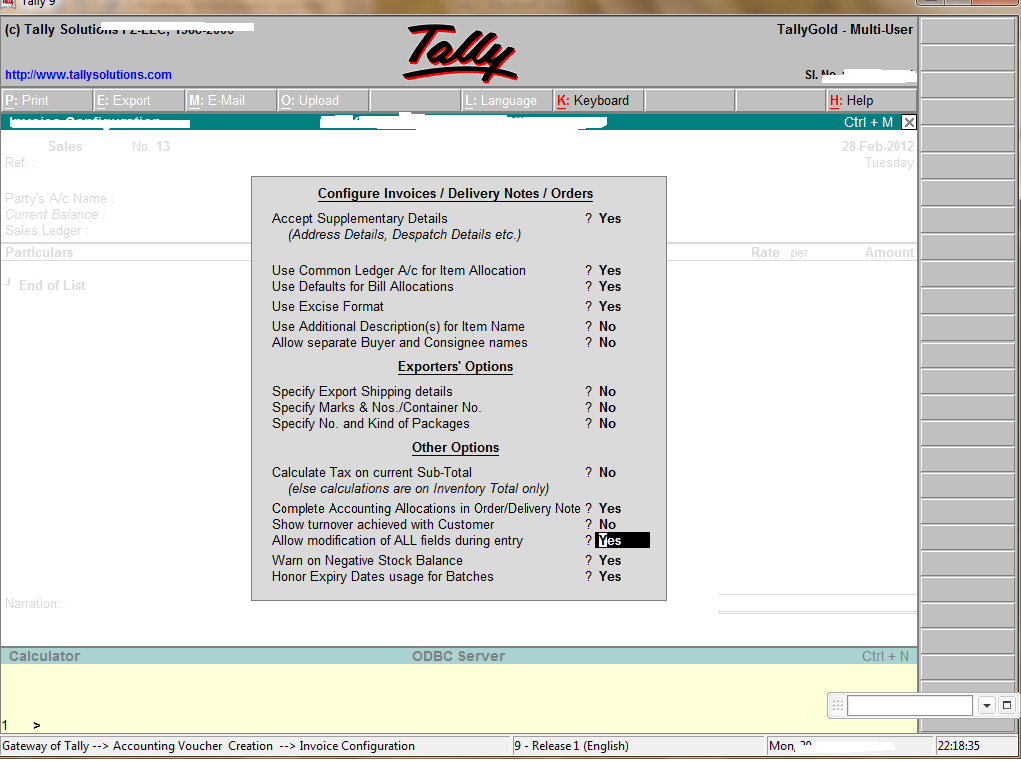
Task: Toggle Show turnover achieved with Customer value
Action: (x=608, y=525)
